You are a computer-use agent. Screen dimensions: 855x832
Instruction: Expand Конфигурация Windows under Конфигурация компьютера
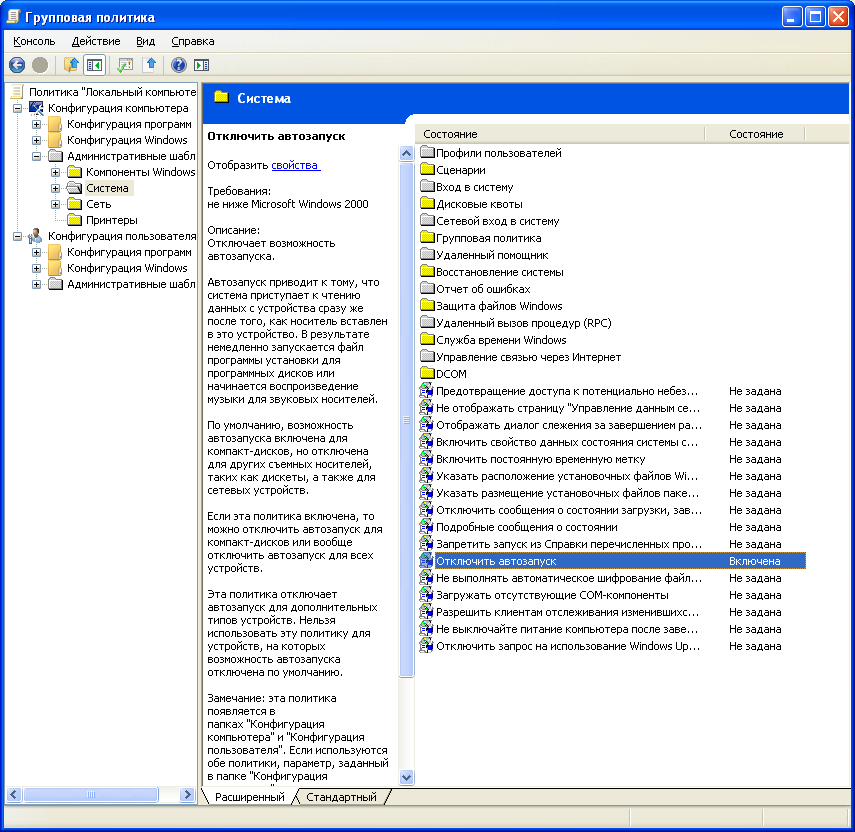[x=37, y=140]
